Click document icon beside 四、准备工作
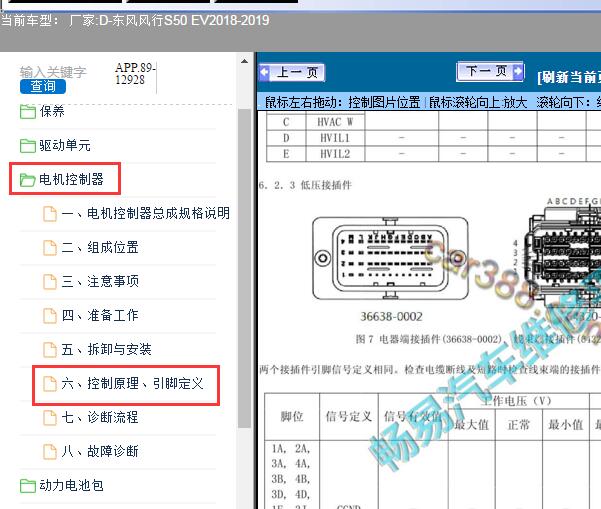601x509 pixels. pyautogui.click(x=50, y=316)
